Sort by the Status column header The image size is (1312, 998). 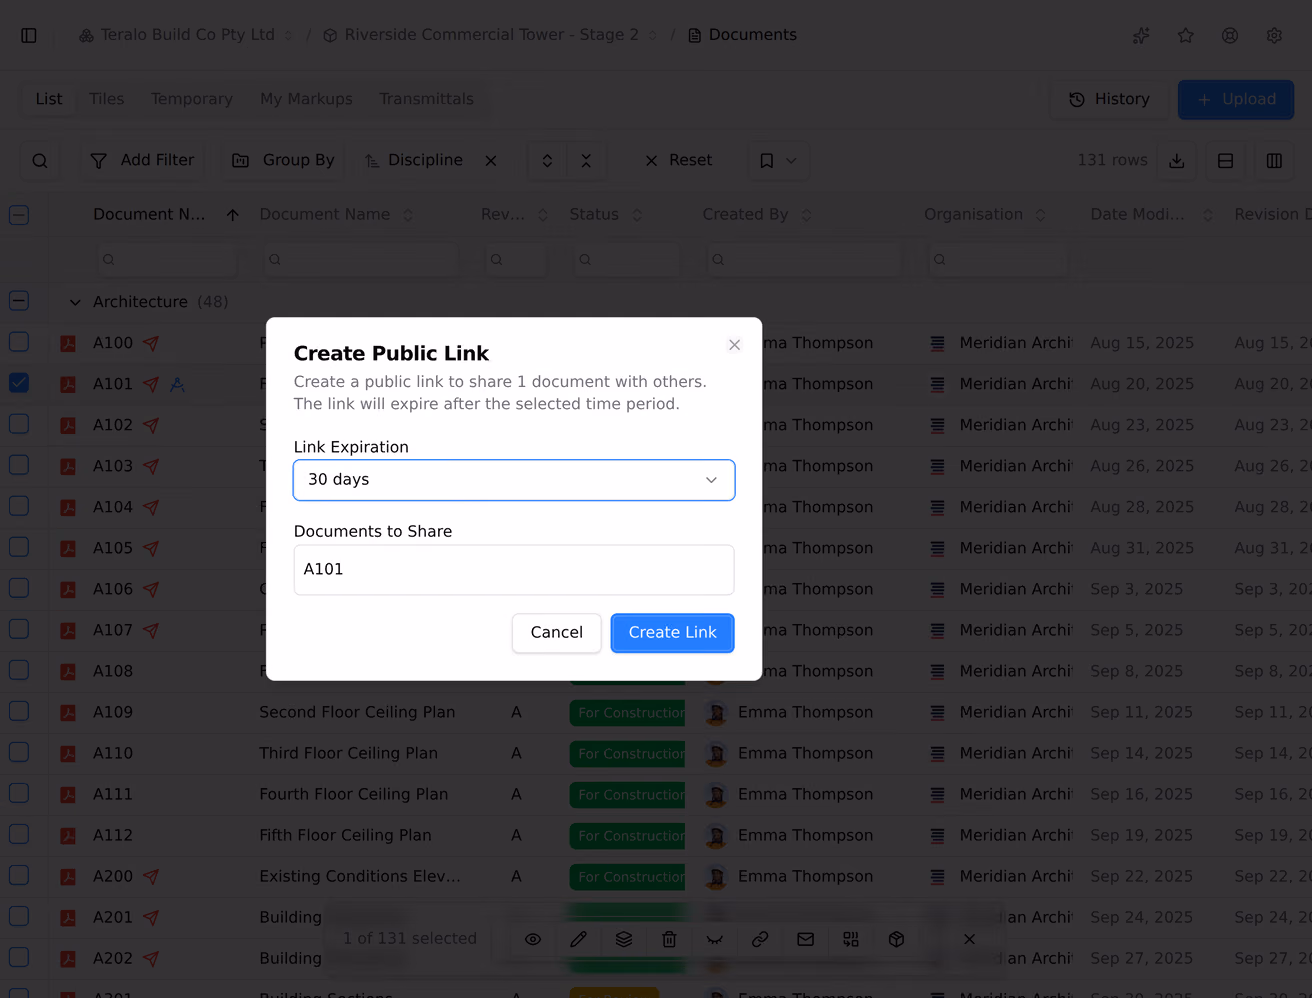(606, 215)
